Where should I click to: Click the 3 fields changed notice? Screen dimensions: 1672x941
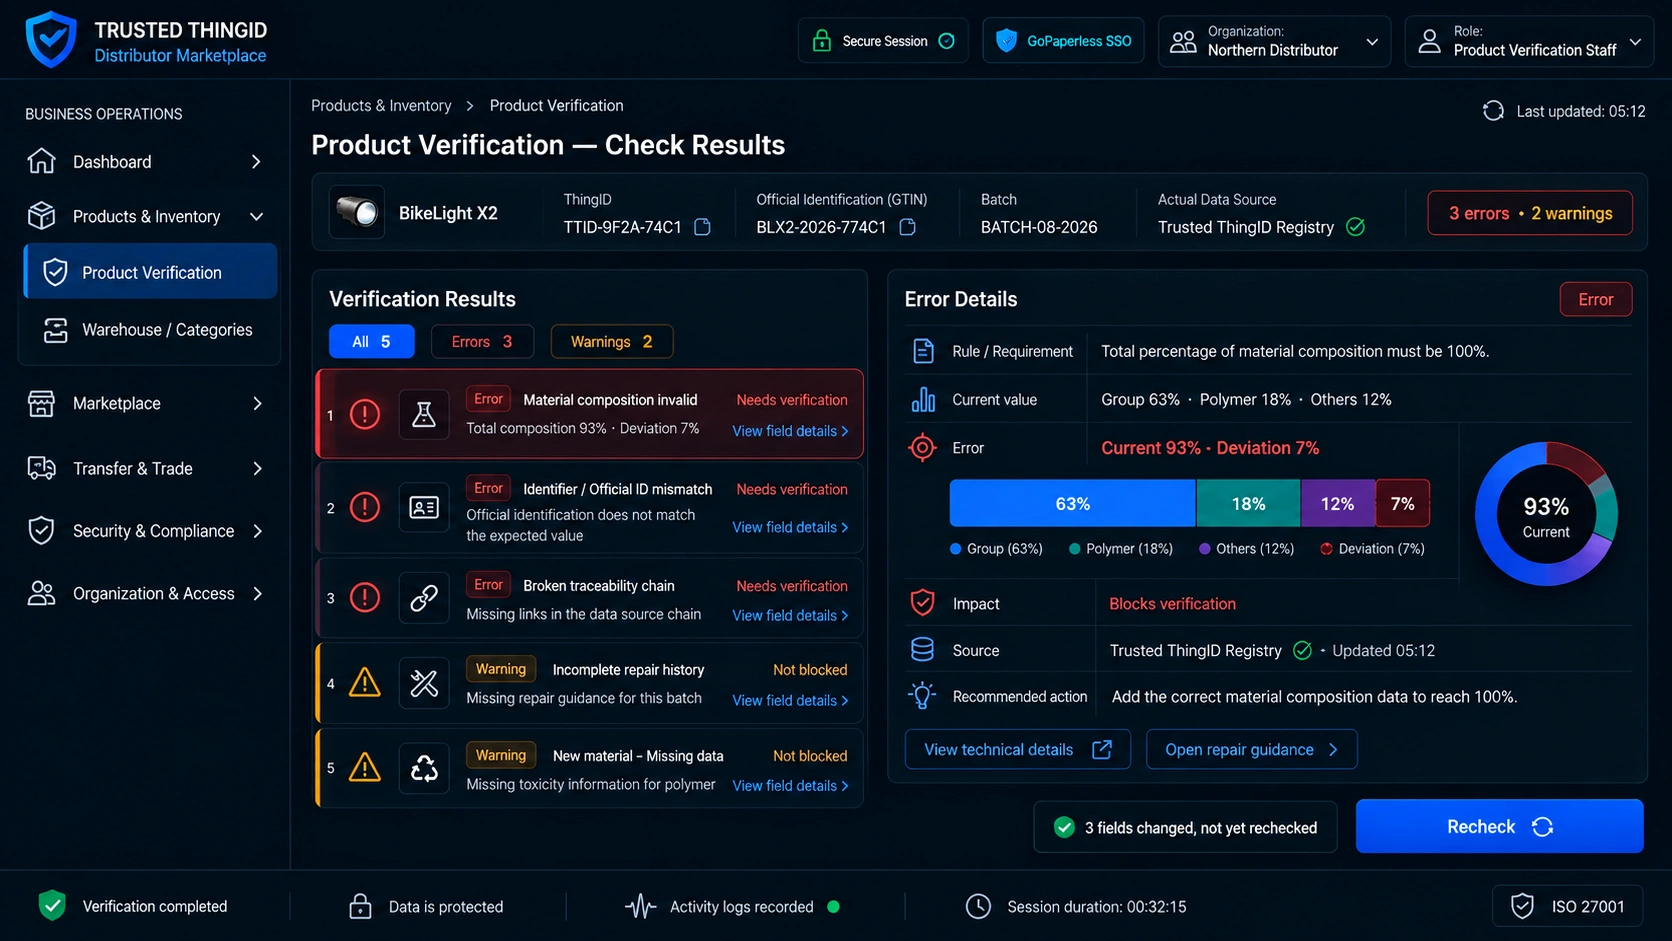tap(1185, 827)
